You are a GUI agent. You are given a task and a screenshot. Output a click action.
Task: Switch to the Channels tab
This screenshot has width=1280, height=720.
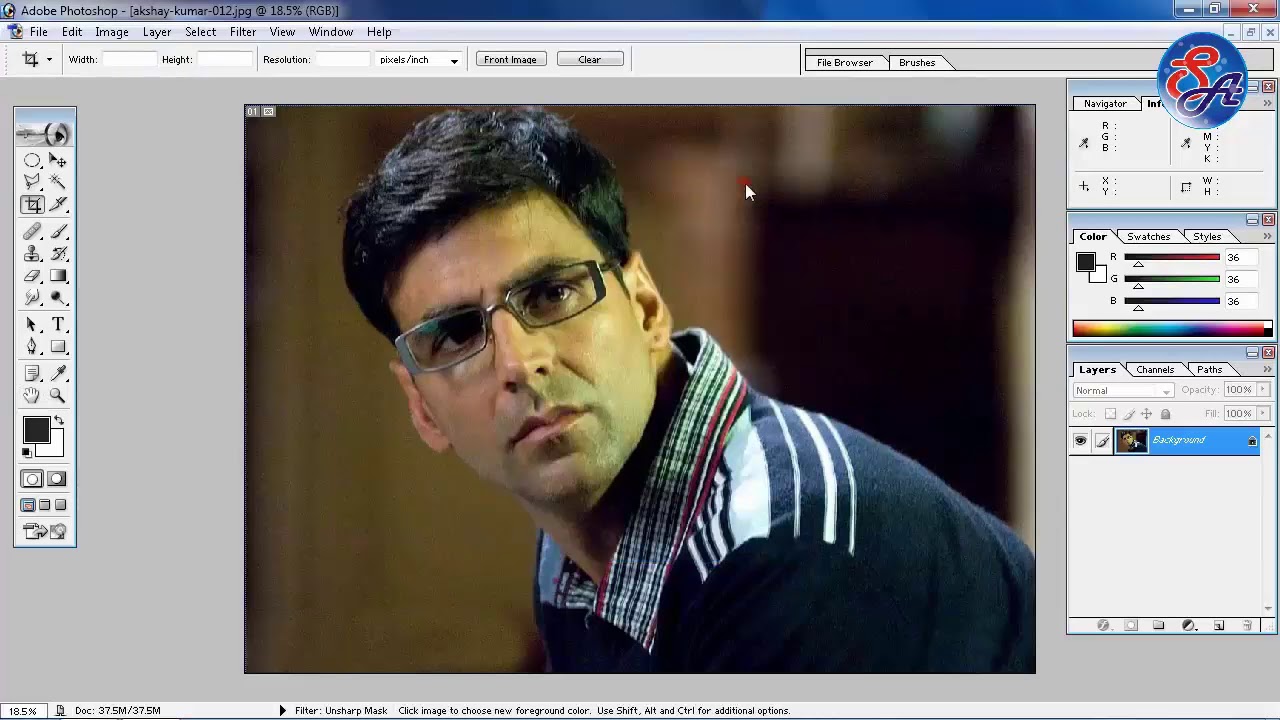1155,370
